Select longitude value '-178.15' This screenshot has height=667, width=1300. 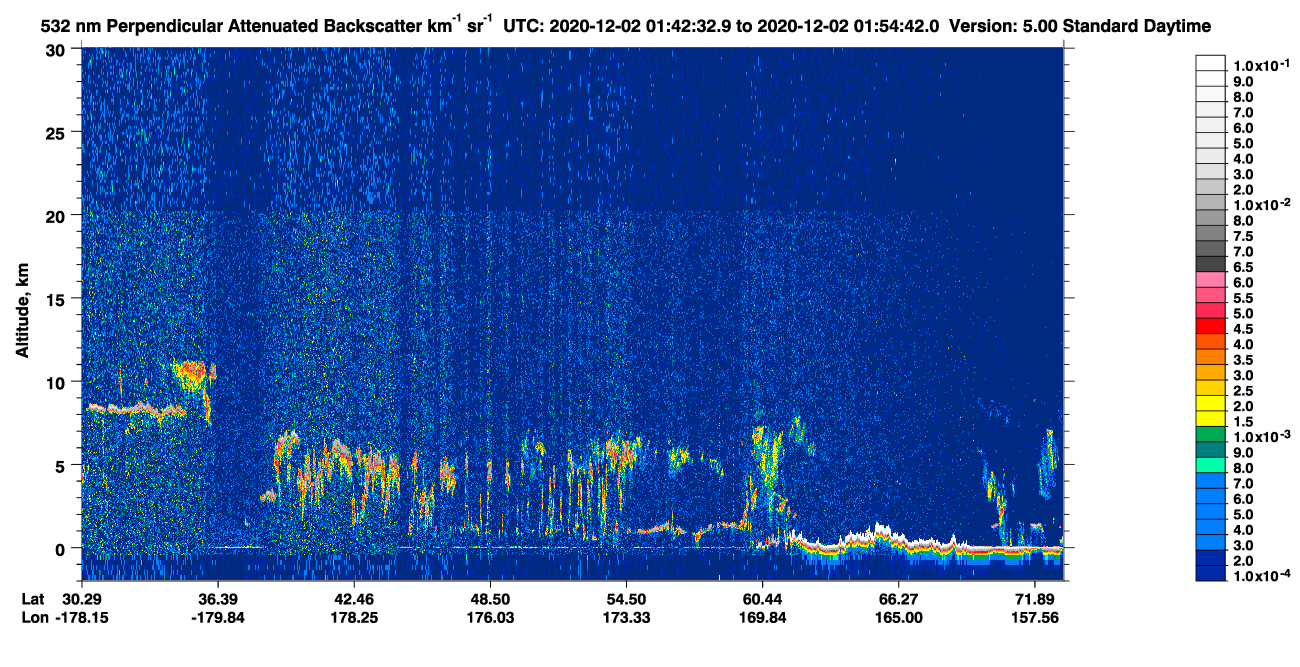coord(81,618)
